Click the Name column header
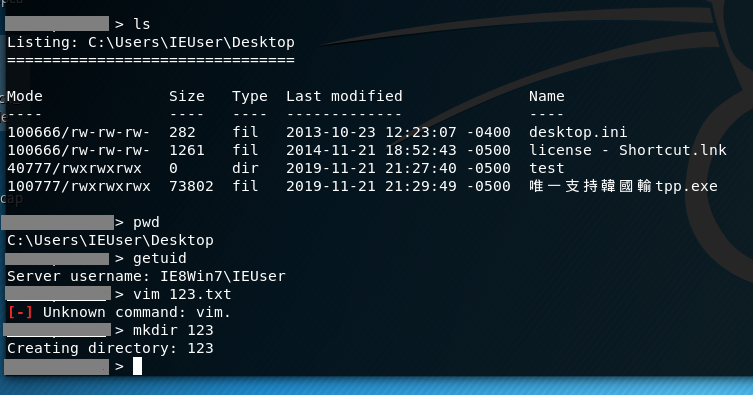This screenshot has width=753, height=395. tap(547, 96)
